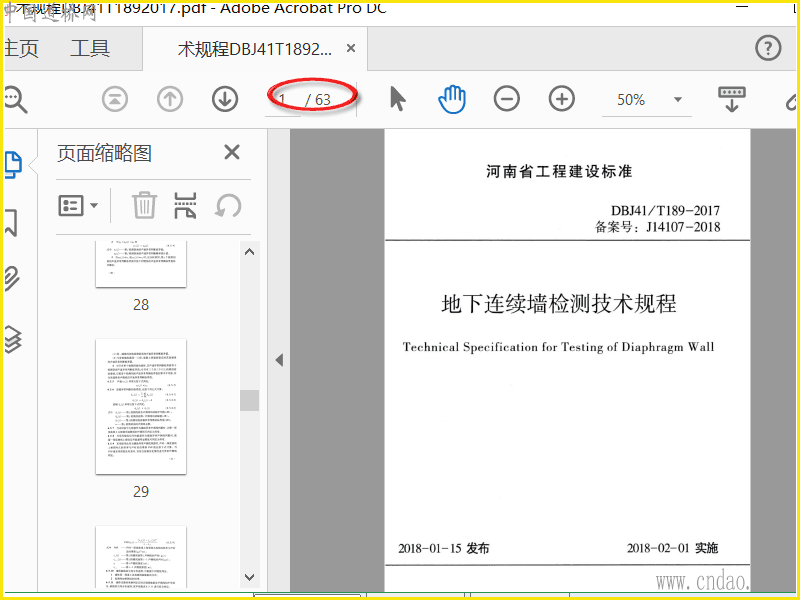Viewport: 800px width, 600px height.
Task: Click thumbnail scrollbar down arrow
Action: (249, 577)
